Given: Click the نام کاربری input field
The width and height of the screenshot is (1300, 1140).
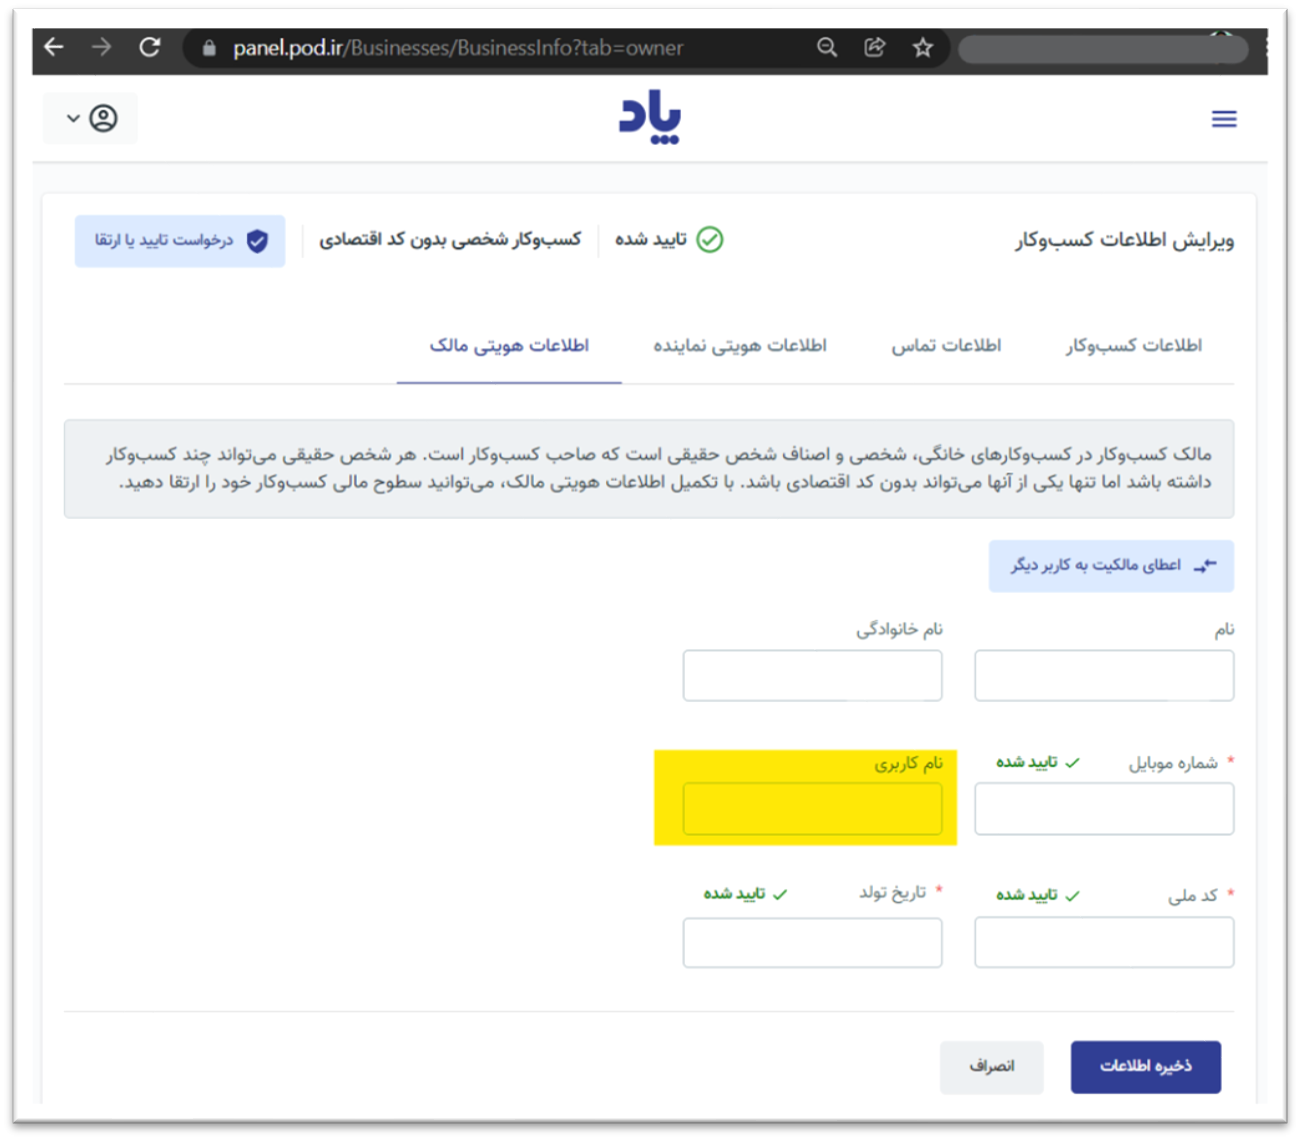Looking at the screenshot, I should 812,809.
